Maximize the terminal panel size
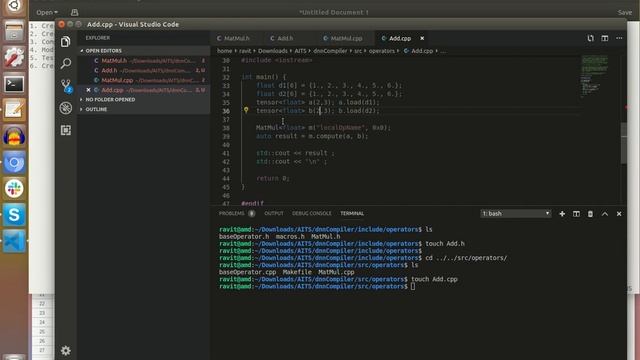640x360 pixels. [x=605, y=214]
